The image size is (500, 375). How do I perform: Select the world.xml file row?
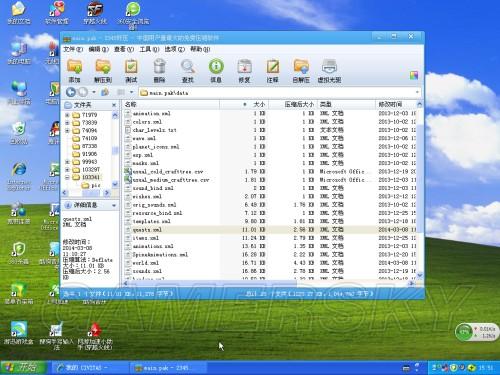[270, 263]
